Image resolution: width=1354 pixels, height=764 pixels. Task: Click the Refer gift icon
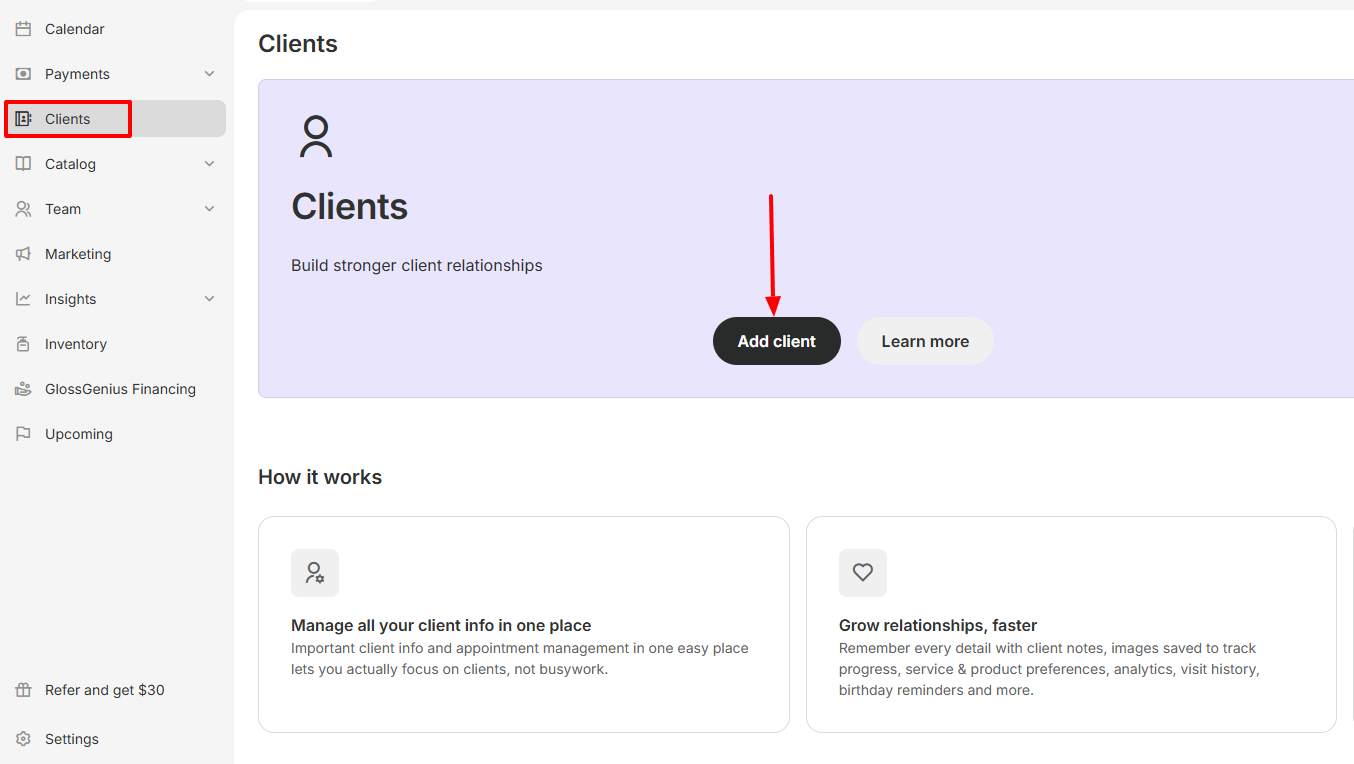(23, 690)
